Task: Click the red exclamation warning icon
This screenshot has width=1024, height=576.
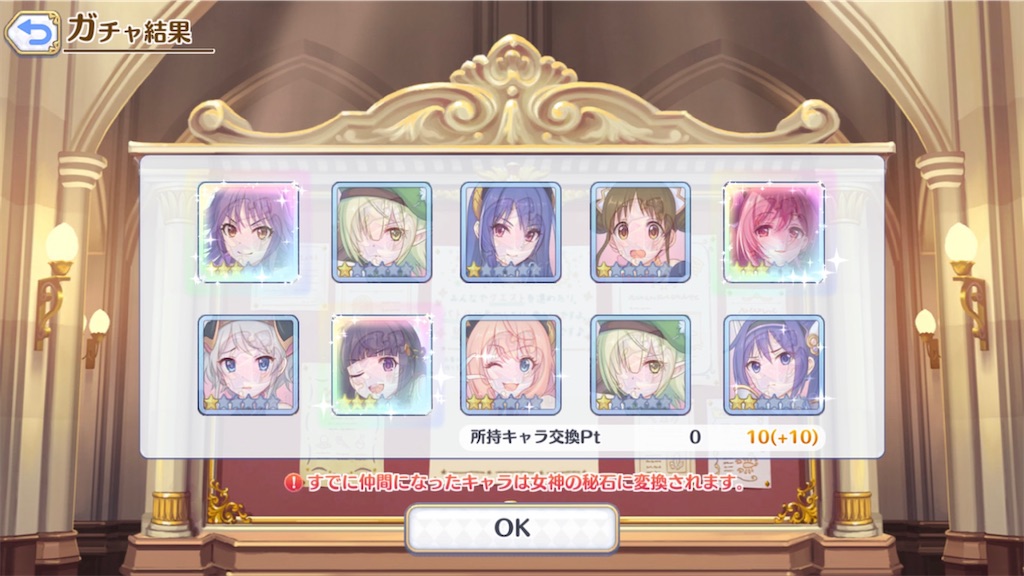Action: coord(293,483)
